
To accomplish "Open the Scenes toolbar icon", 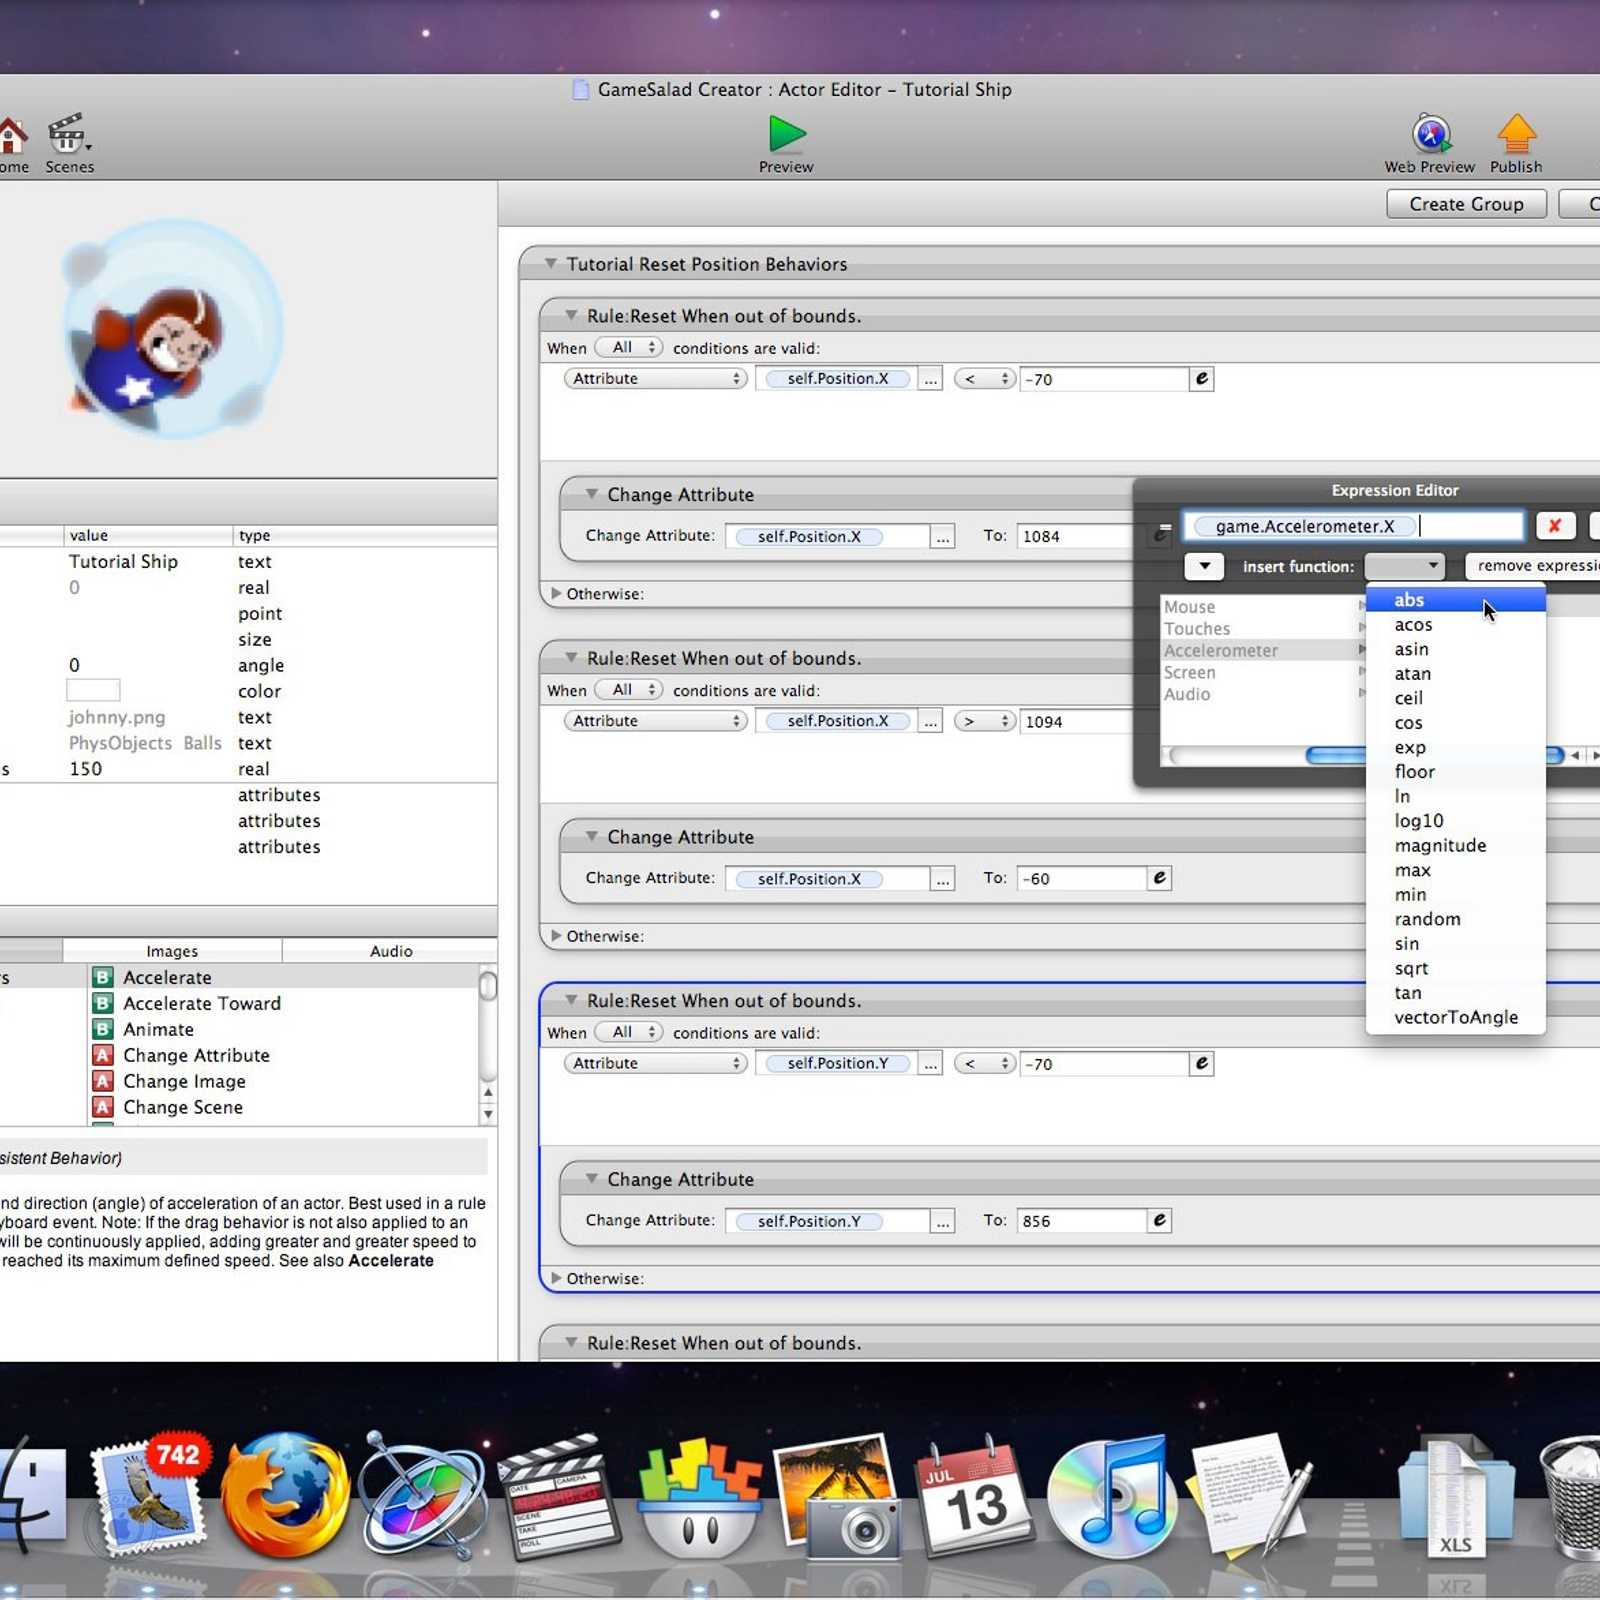I will (68, 133).
